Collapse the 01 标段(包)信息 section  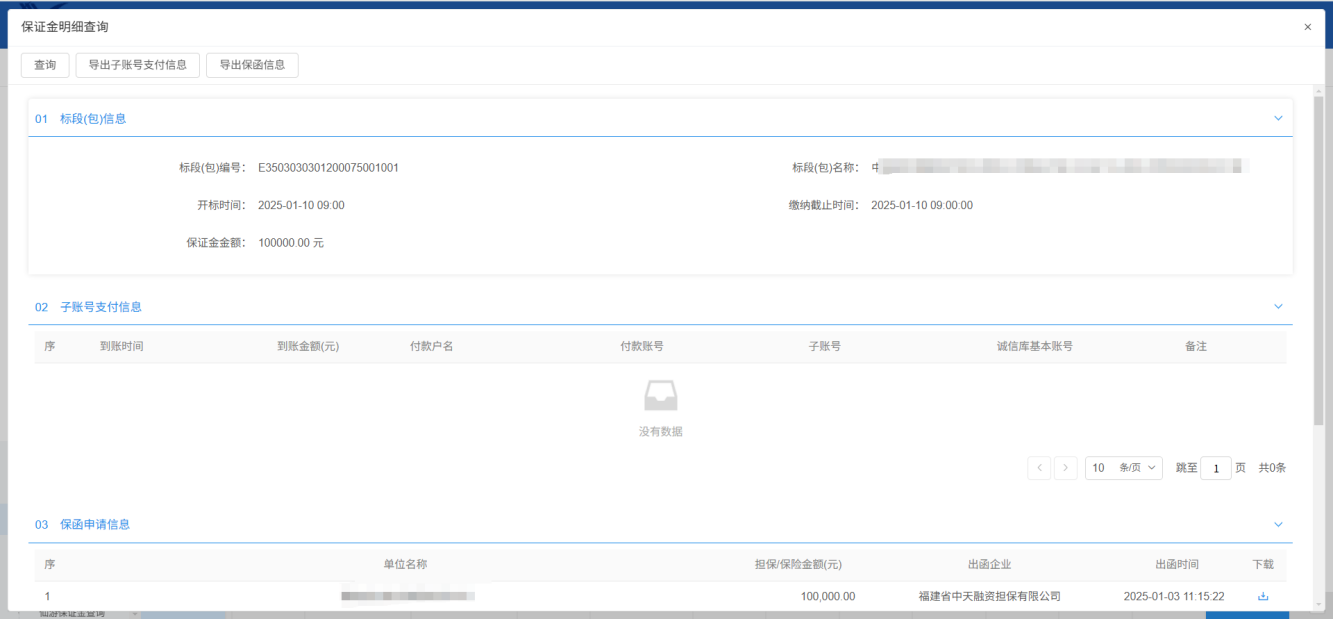(1277, 118)
